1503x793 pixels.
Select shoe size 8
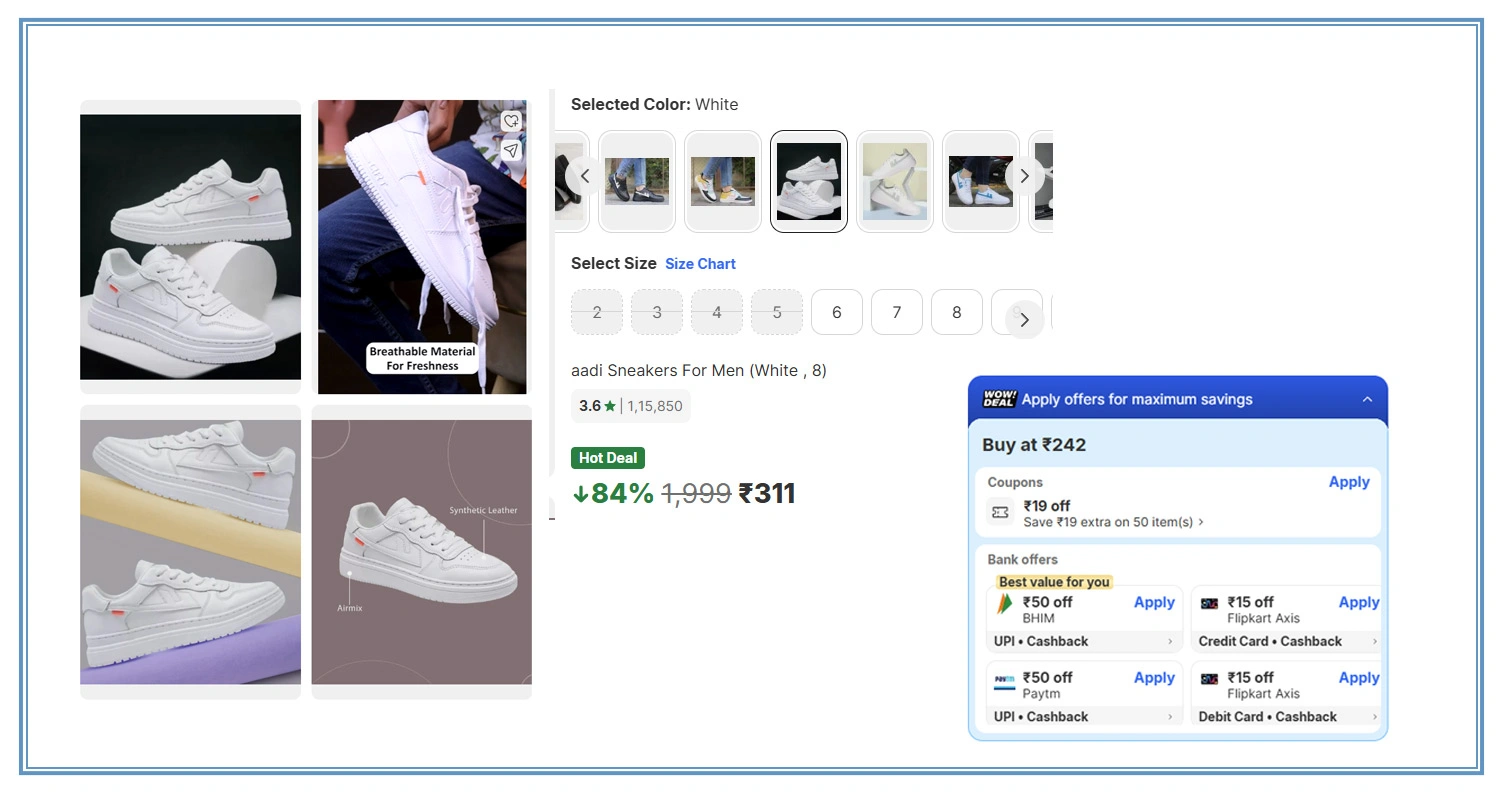coord(956,311)
